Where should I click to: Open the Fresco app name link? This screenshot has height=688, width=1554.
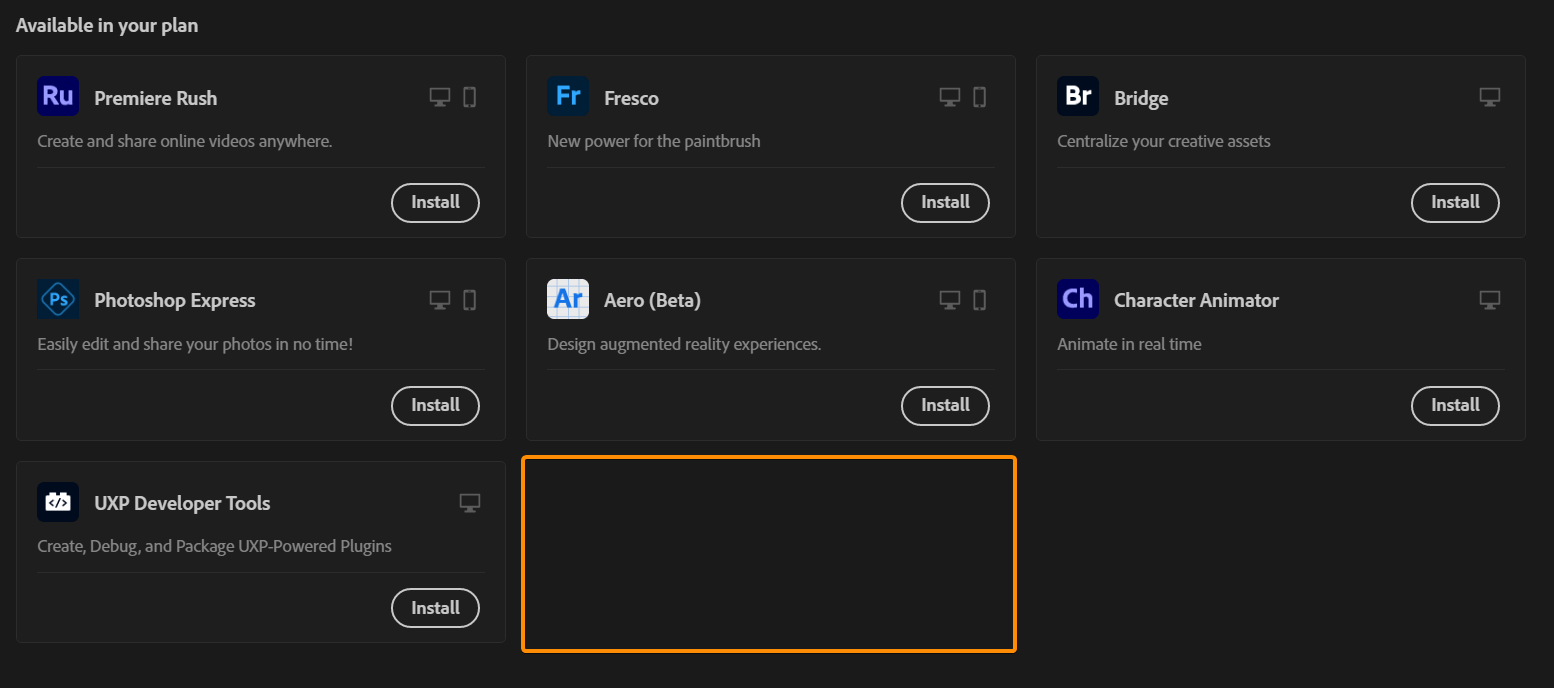631,97
